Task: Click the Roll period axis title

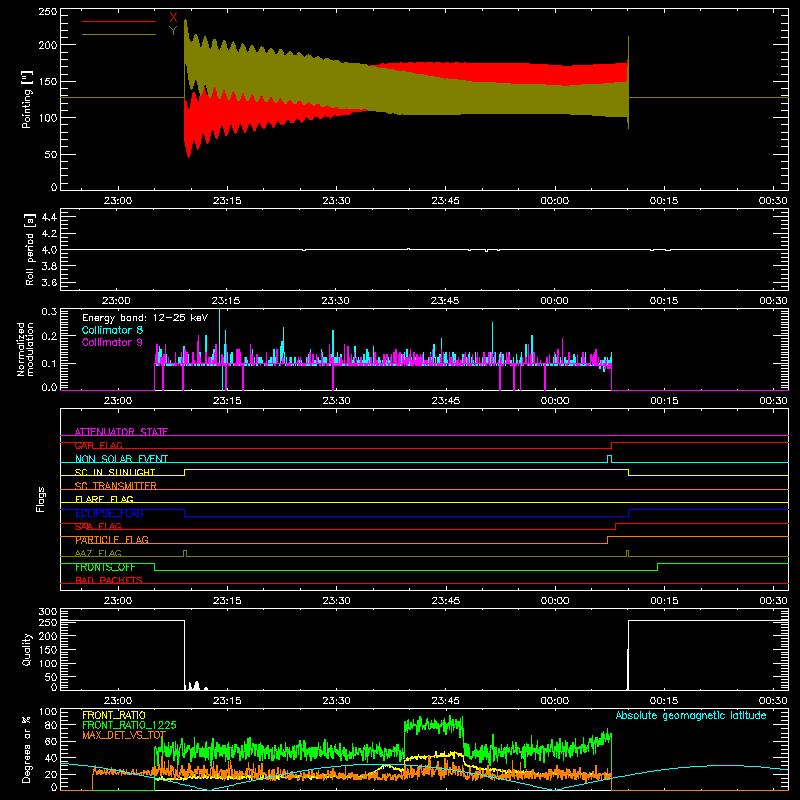Action: tap(29, 249)
